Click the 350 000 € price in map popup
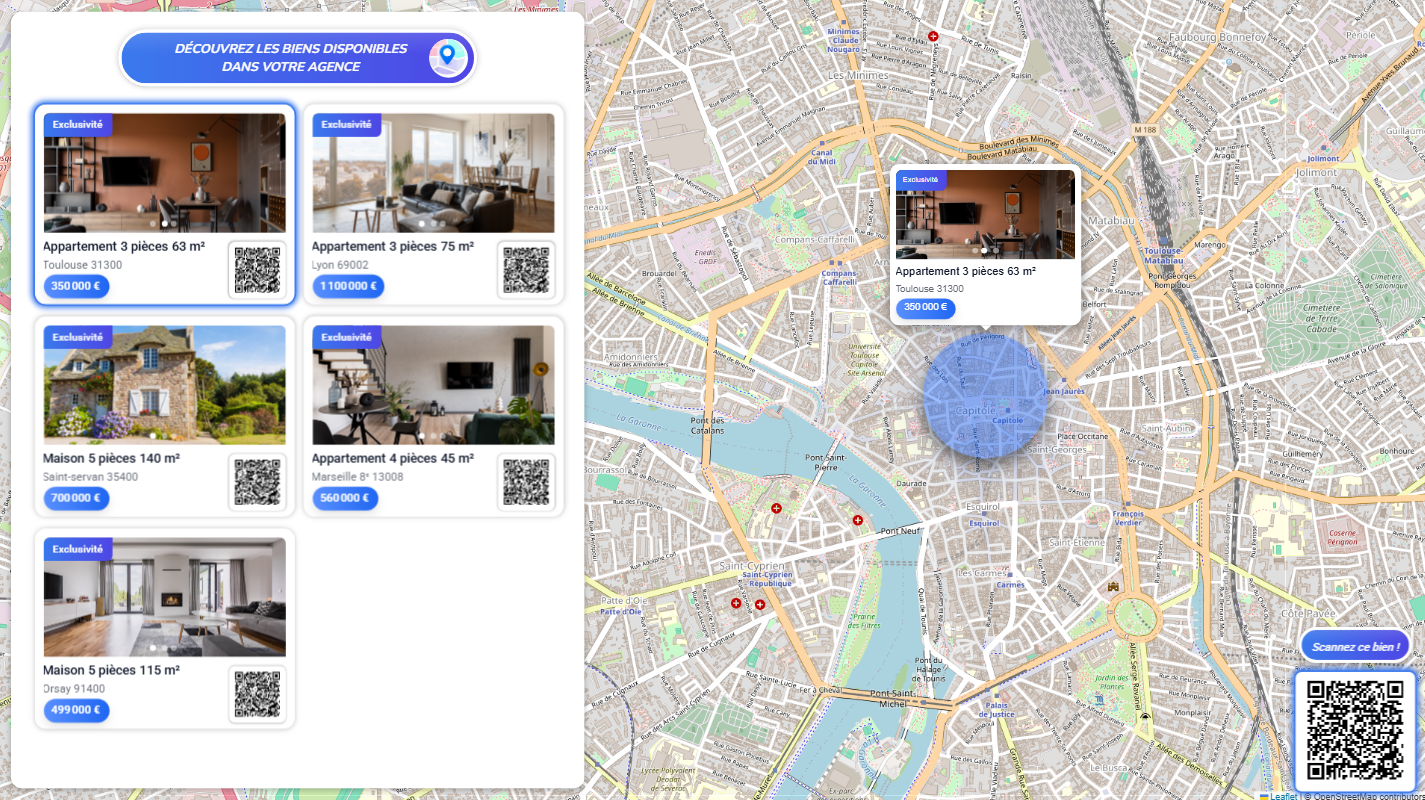The height and width of the screenshot is (800, 1425). click(x=925, y=308)
